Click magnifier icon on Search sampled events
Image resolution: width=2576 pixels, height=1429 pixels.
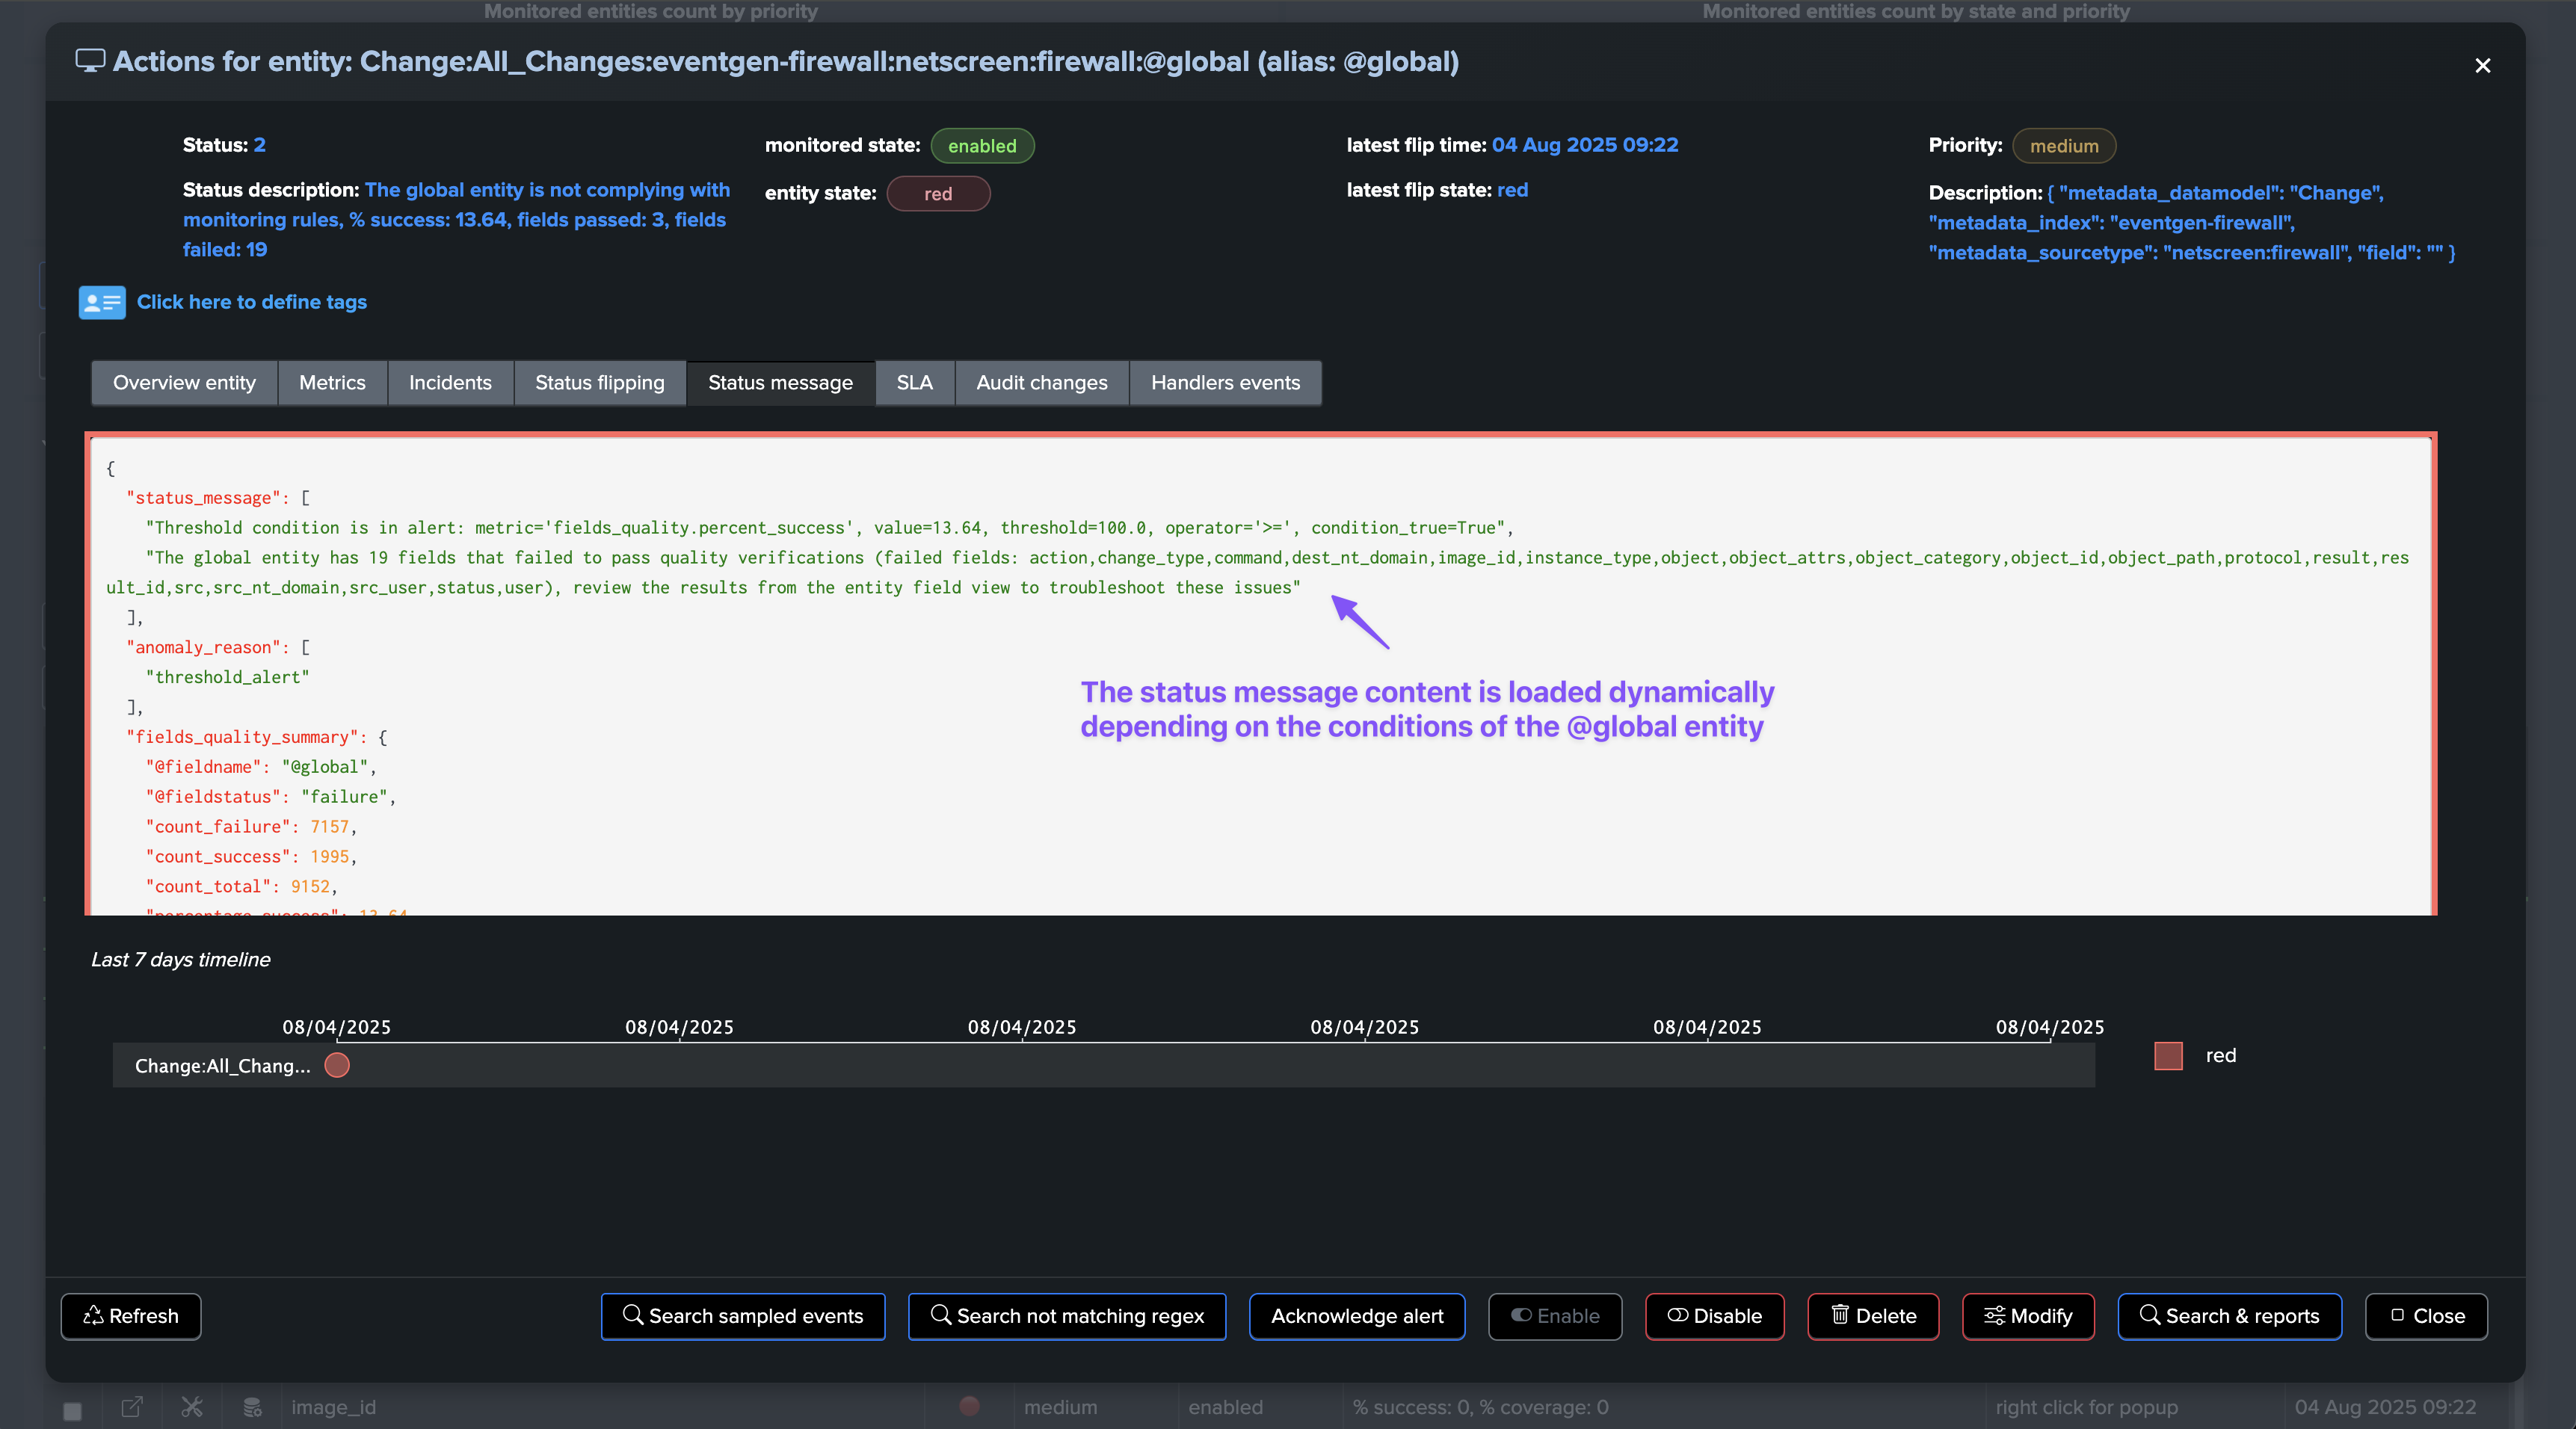click(633, 1314)
